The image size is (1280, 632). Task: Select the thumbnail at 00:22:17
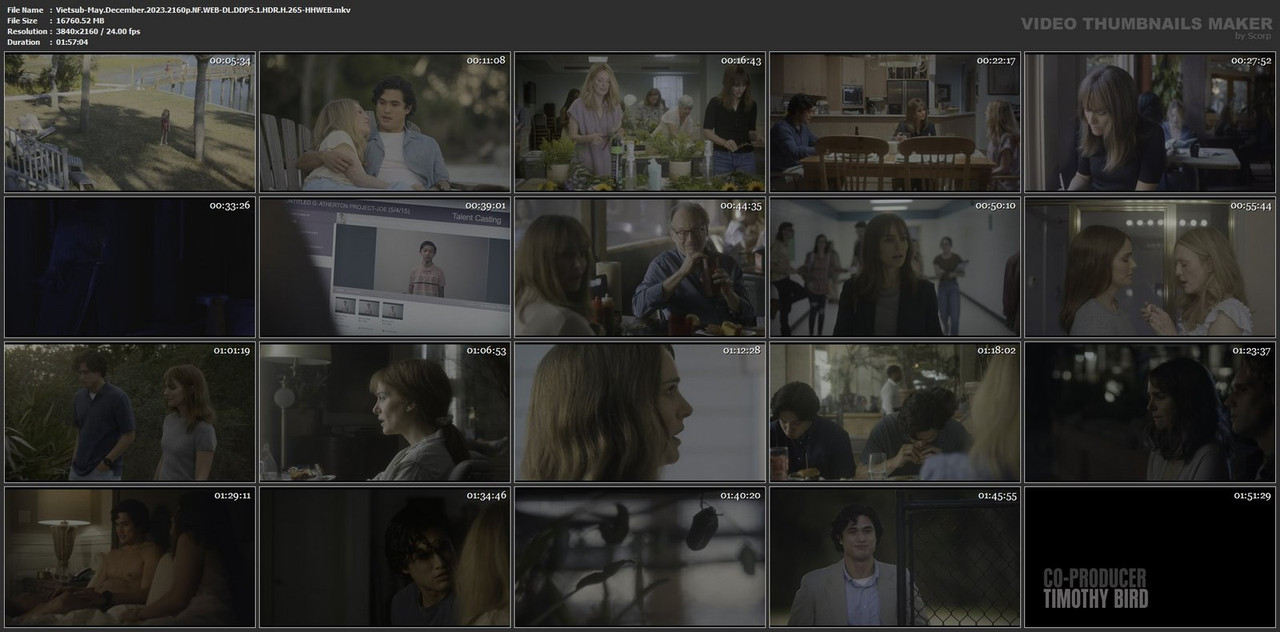pos(895,122)
